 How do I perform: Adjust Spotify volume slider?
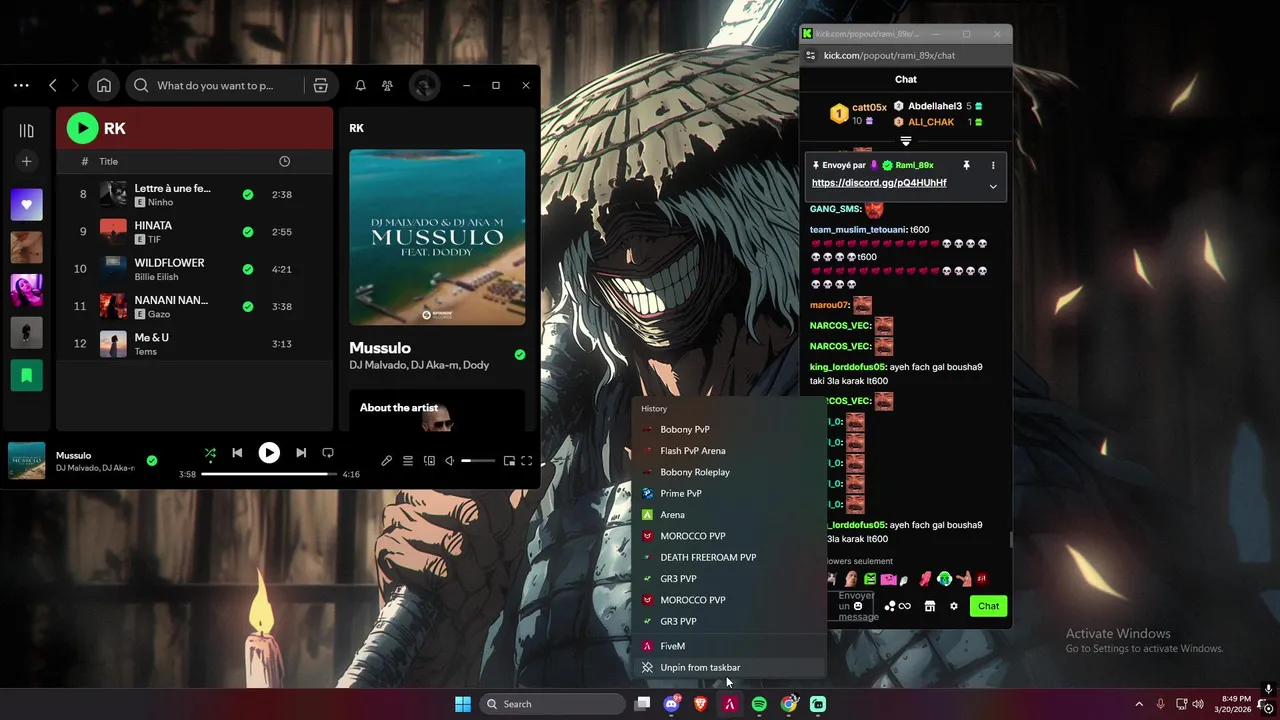click(x=478, y=461)
